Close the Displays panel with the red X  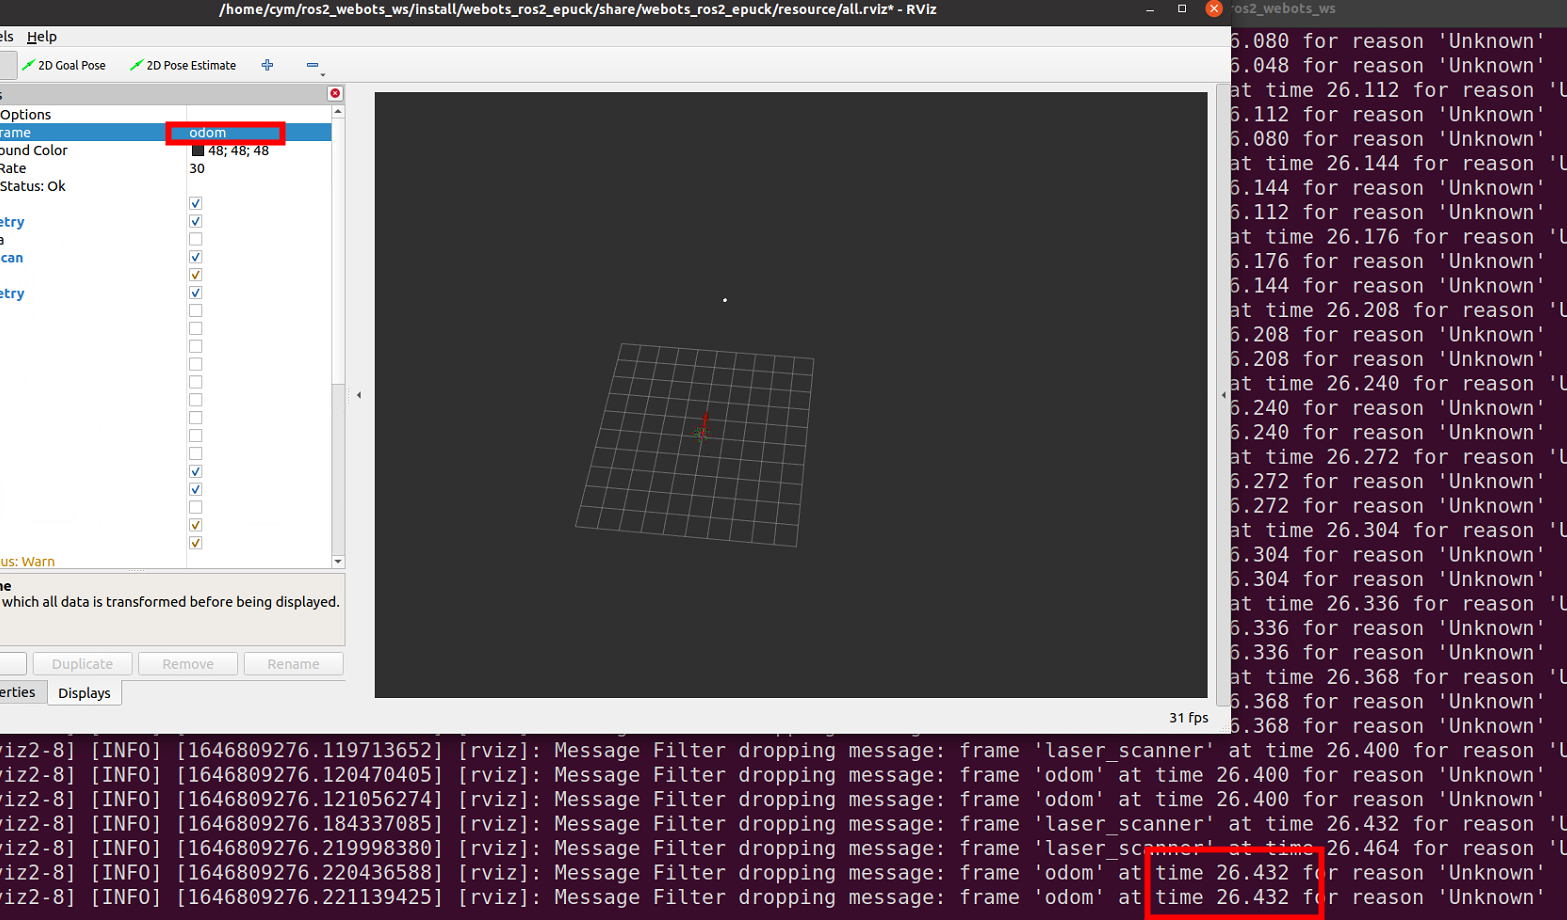click(x=335, y=92)
